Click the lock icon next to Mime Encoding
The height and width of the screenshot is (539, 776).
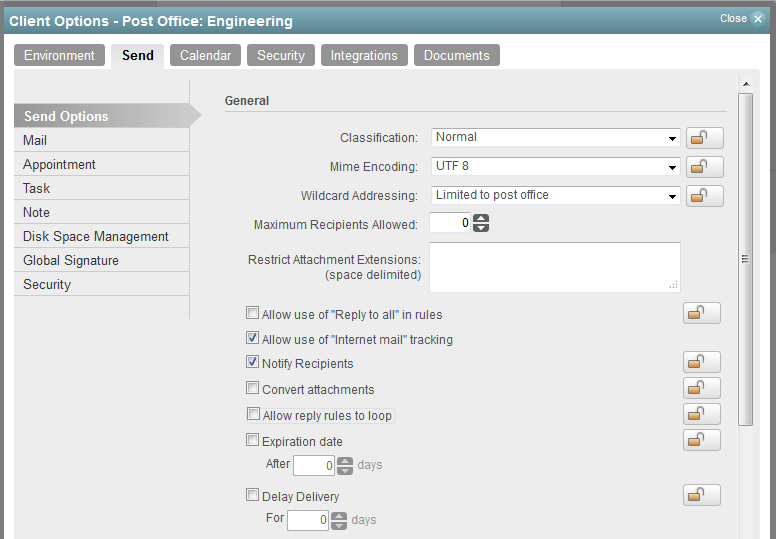click(705, 167)
